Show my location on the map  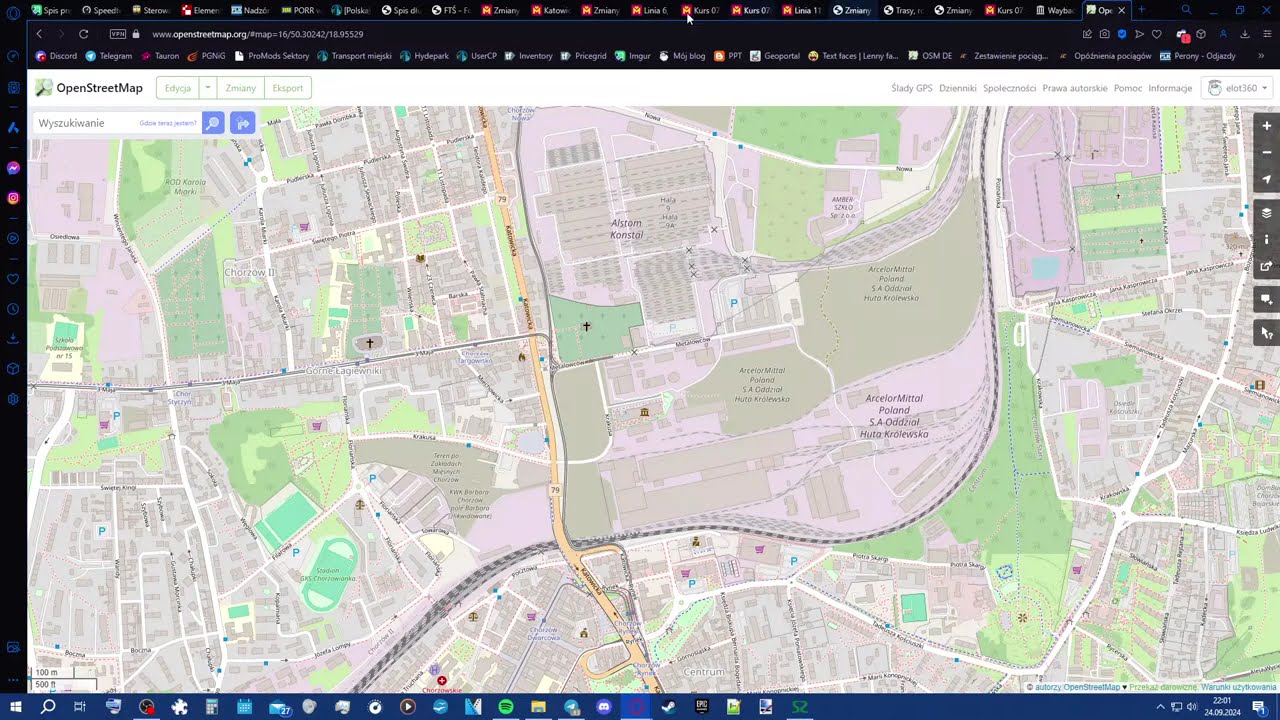click(1267, 180)
